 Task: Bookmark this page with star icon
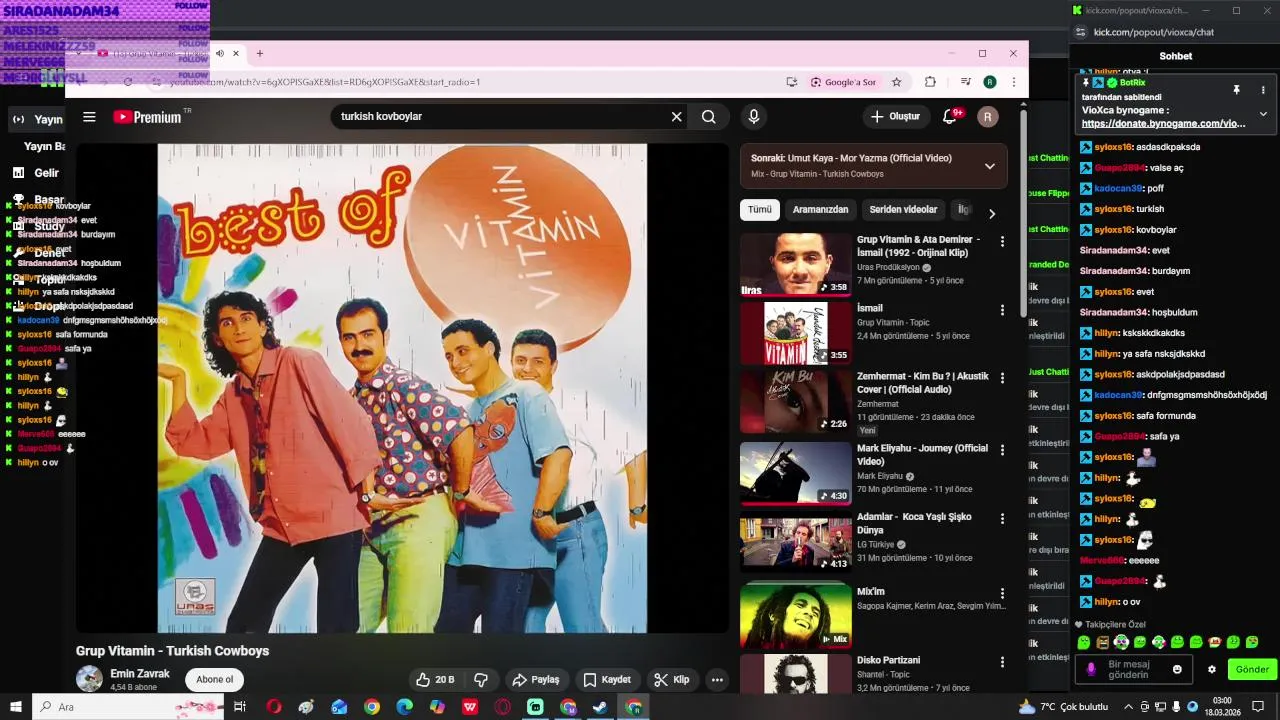tap(897, 82)
